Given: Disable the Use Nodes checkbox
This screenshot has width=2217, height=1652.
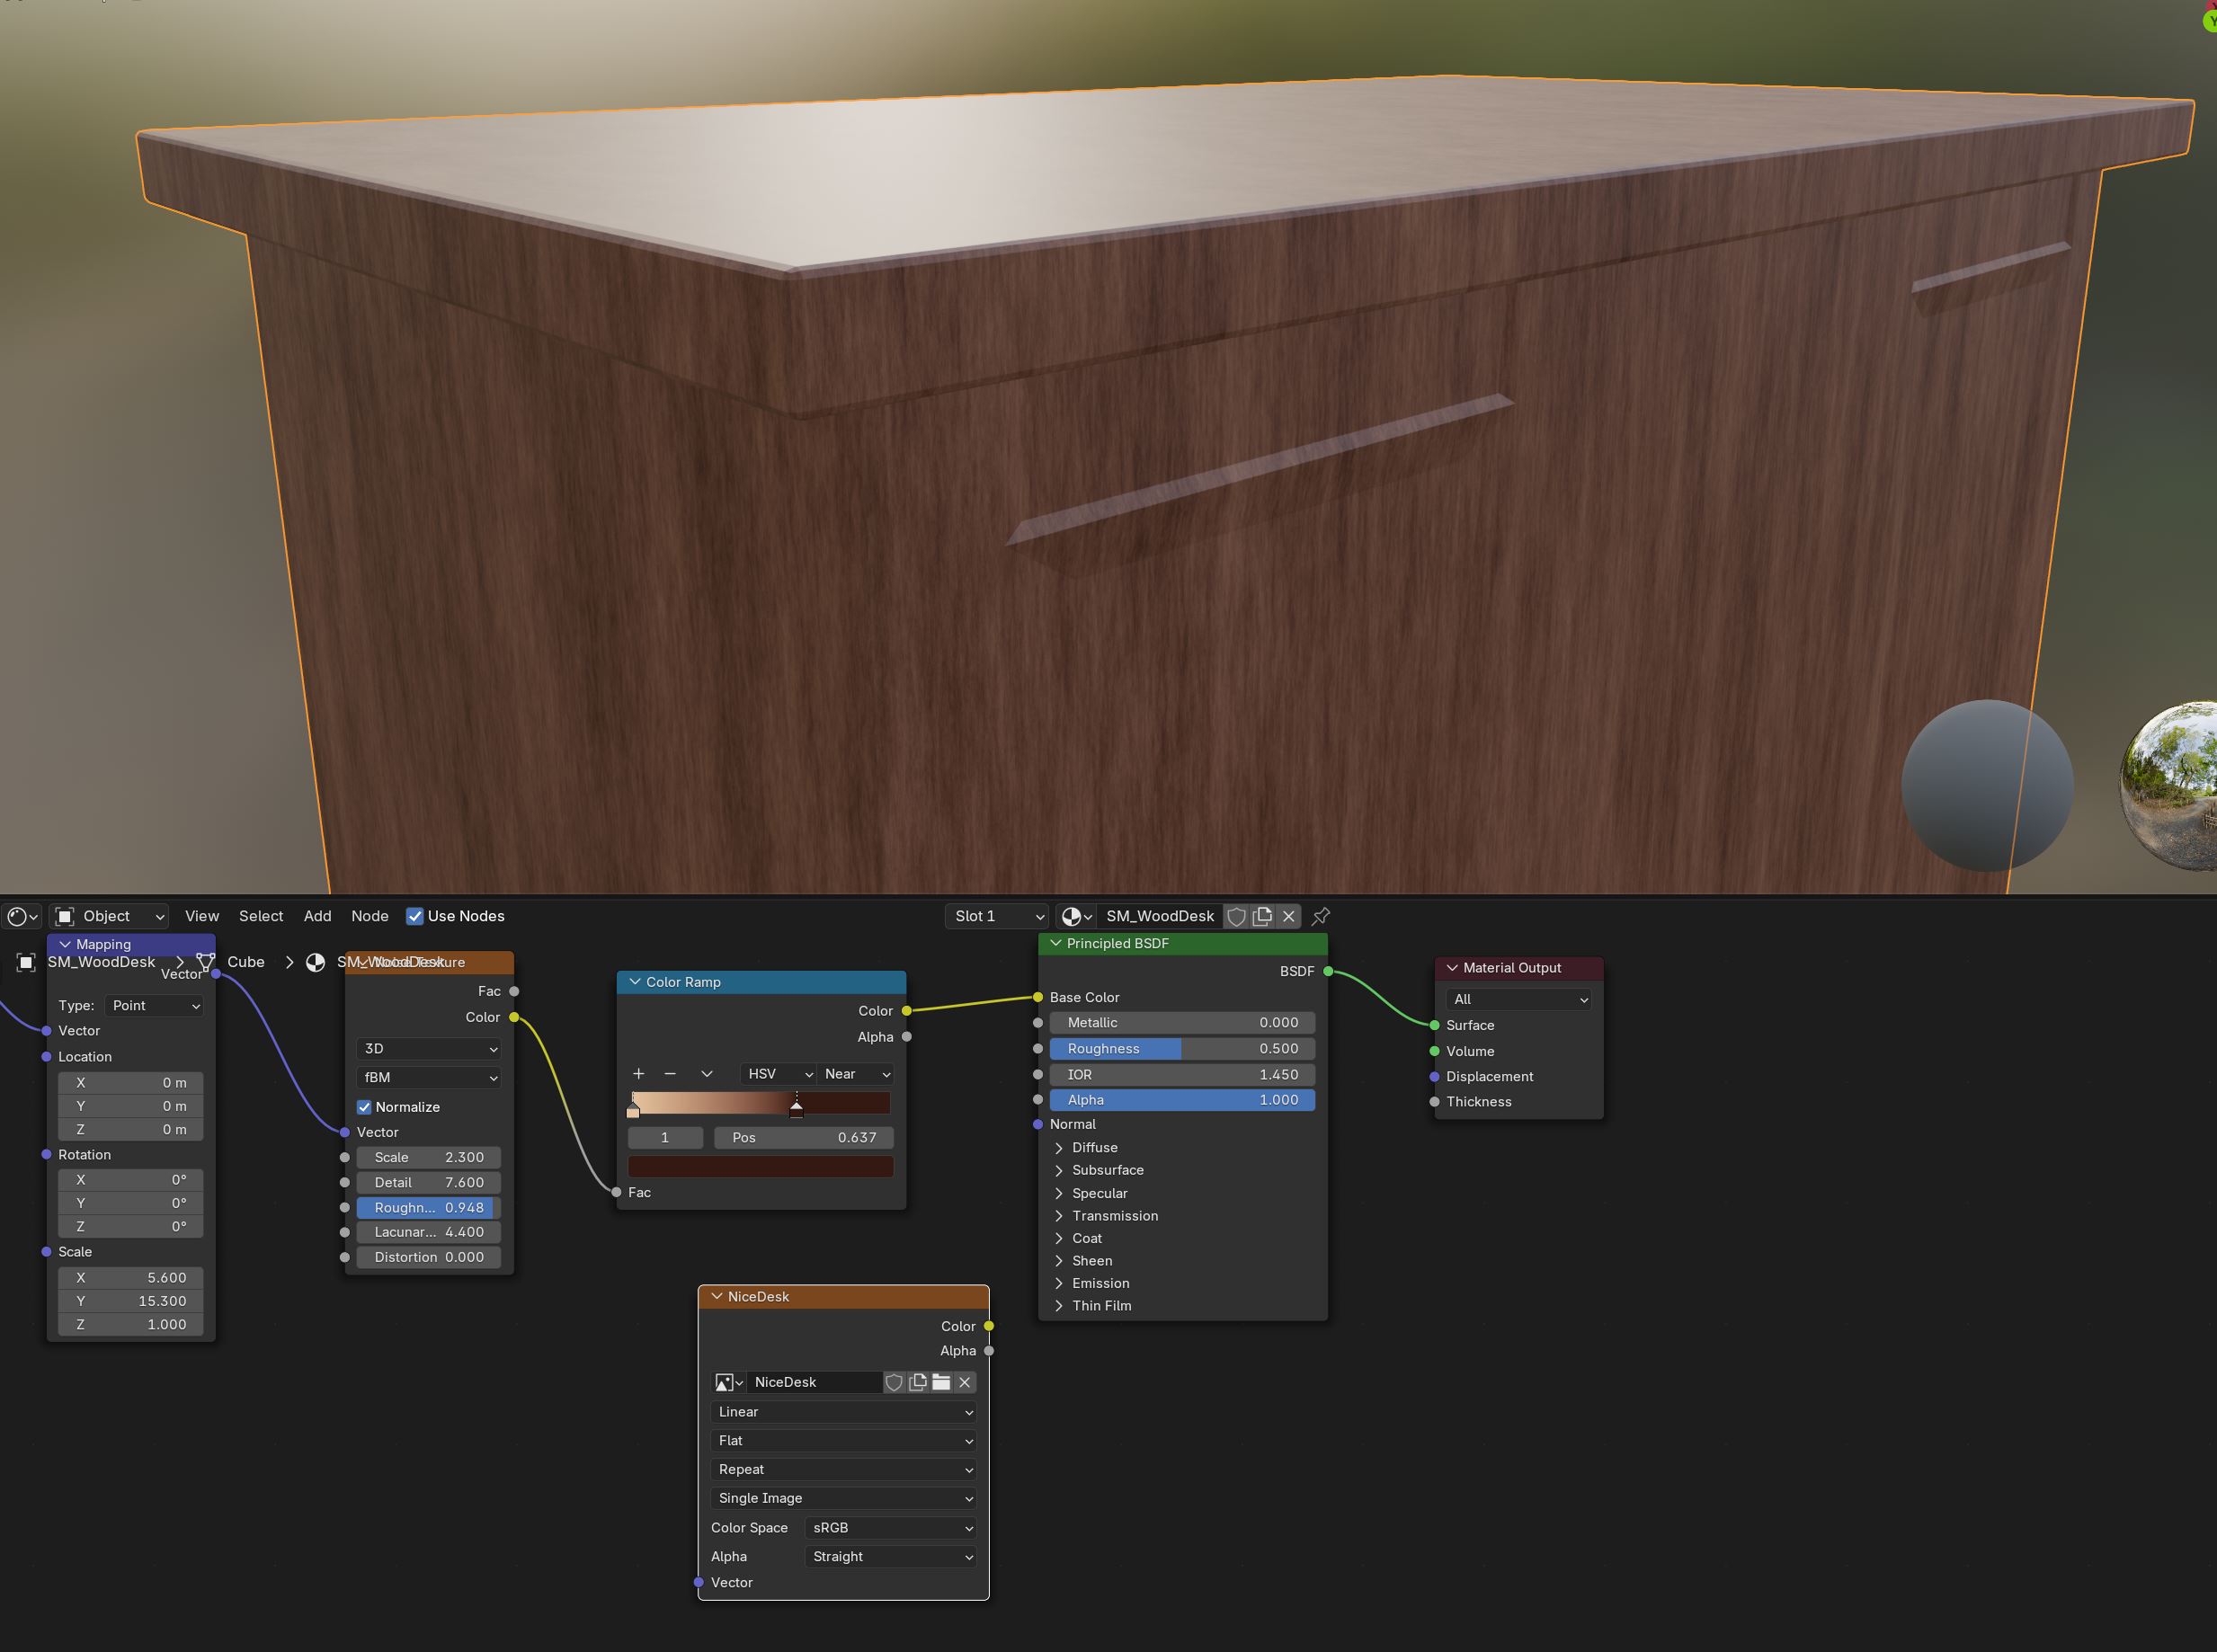Looking at the screenshot, I should (415, 916).
